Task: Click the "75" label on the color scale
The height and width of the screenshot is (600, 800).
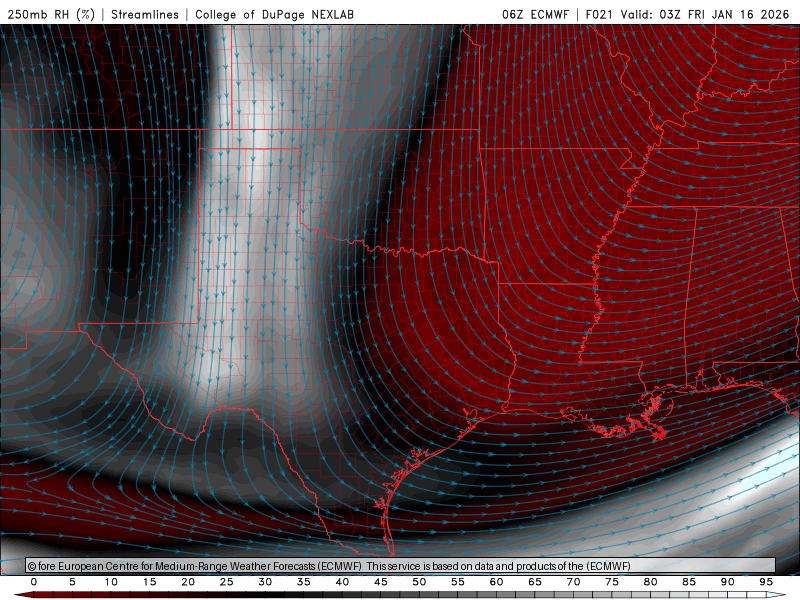Action: click(612, 582)
